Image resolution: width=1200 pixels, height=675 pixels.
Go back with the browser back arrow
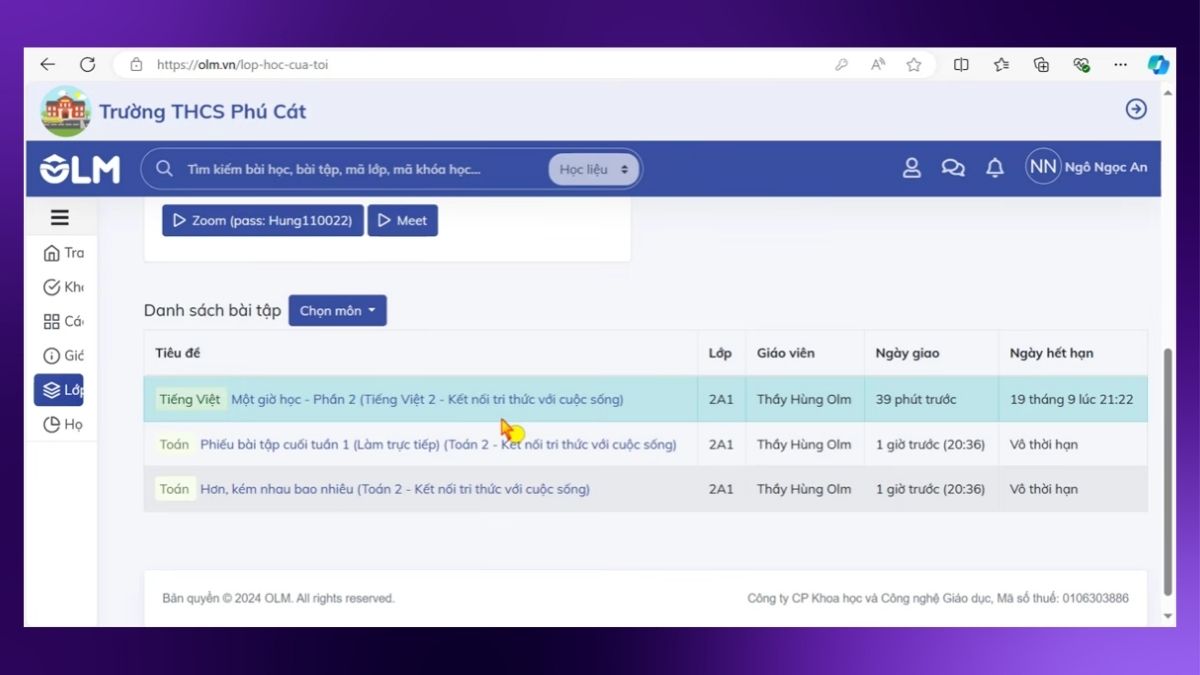pyautogui.click(x=47, y=64)
